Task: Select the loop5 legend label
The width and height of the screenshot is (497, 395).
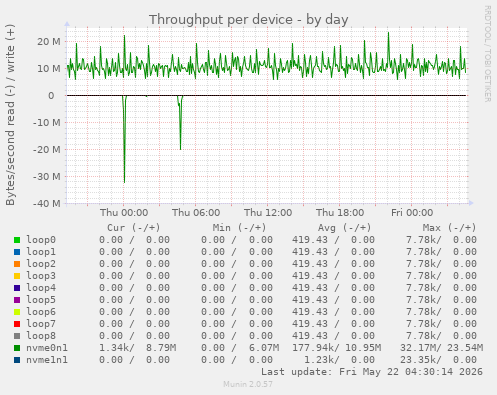Action: pyautogui.click(x=41, y=300)
